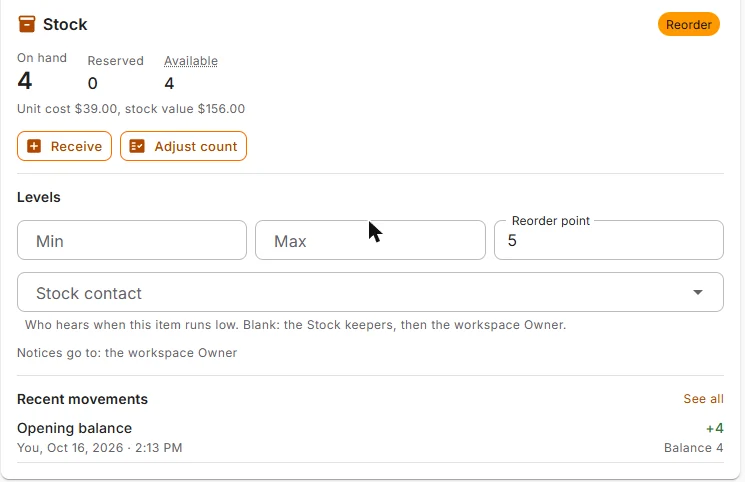Select the Stock contact combo box

[370, 292]
